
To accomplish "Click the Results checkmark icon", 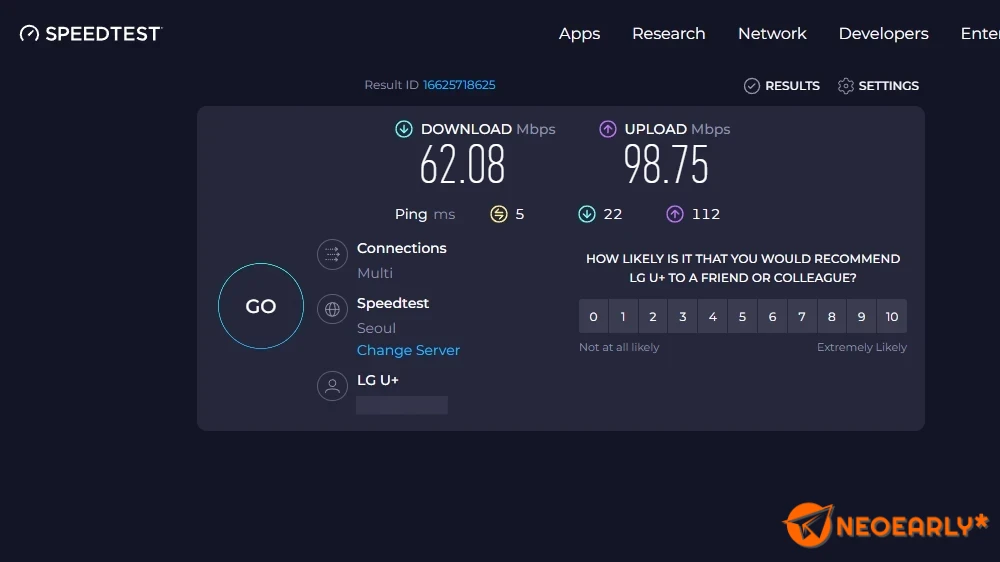I will [752, 85].
